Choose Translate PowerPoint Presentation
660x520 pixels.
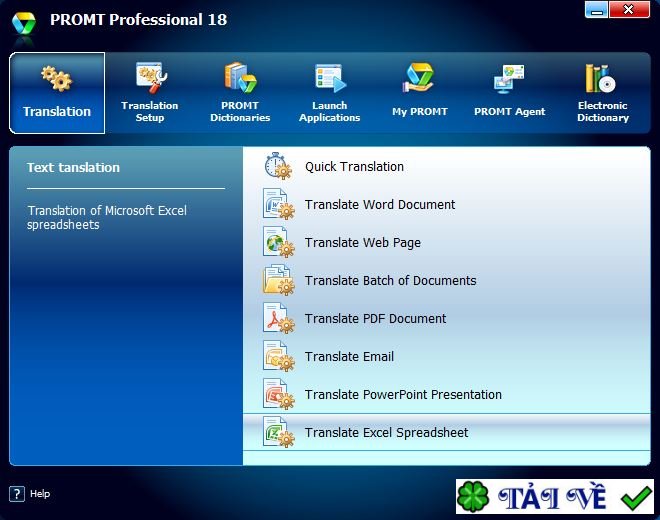(x=403, y=395)
